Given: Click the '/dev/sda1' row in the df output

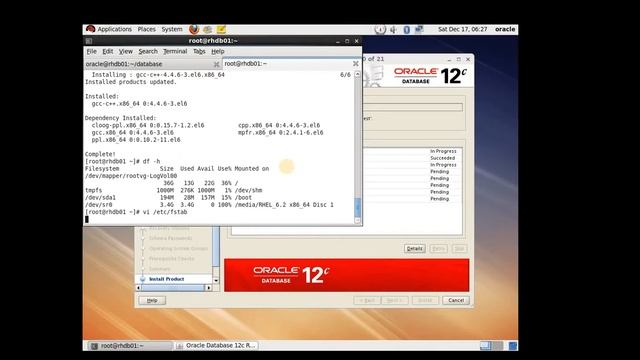Looking at the screenshot, I should tap(168, 198).
